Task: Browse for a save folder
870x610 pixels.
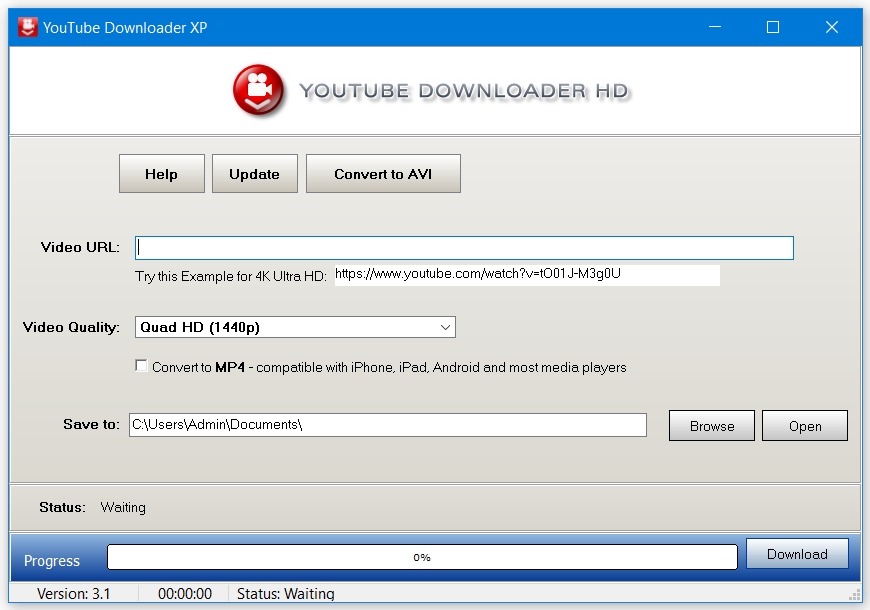Action: 712,426
